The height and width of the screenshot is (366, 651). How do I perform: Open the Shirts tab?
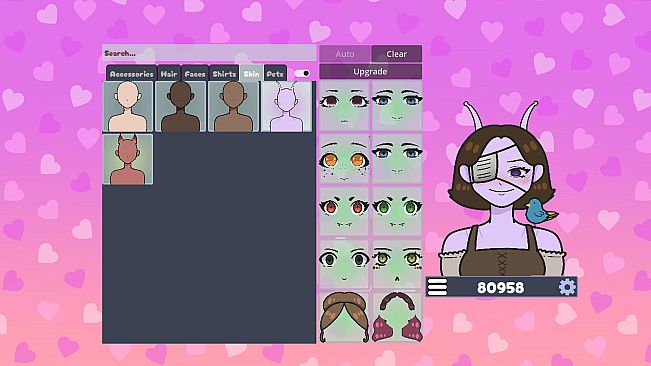pos(224,73)
